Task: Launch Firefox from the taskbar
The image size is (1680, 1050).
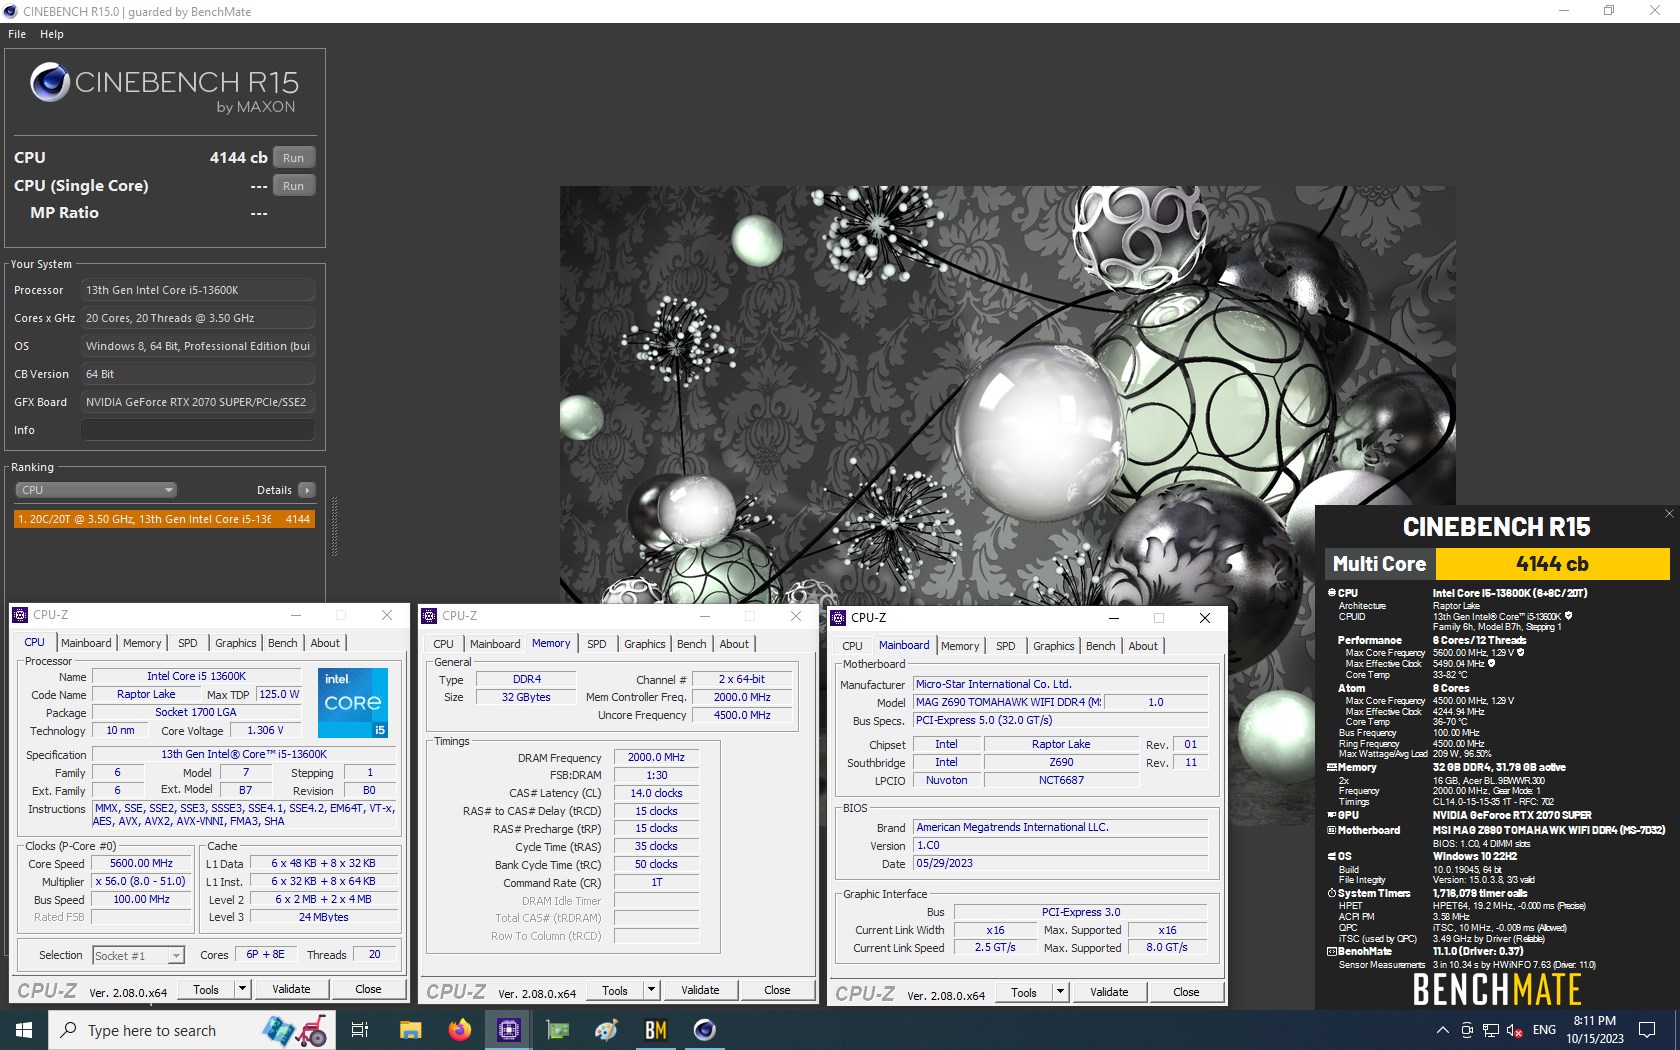Action: coord(460,1030)
